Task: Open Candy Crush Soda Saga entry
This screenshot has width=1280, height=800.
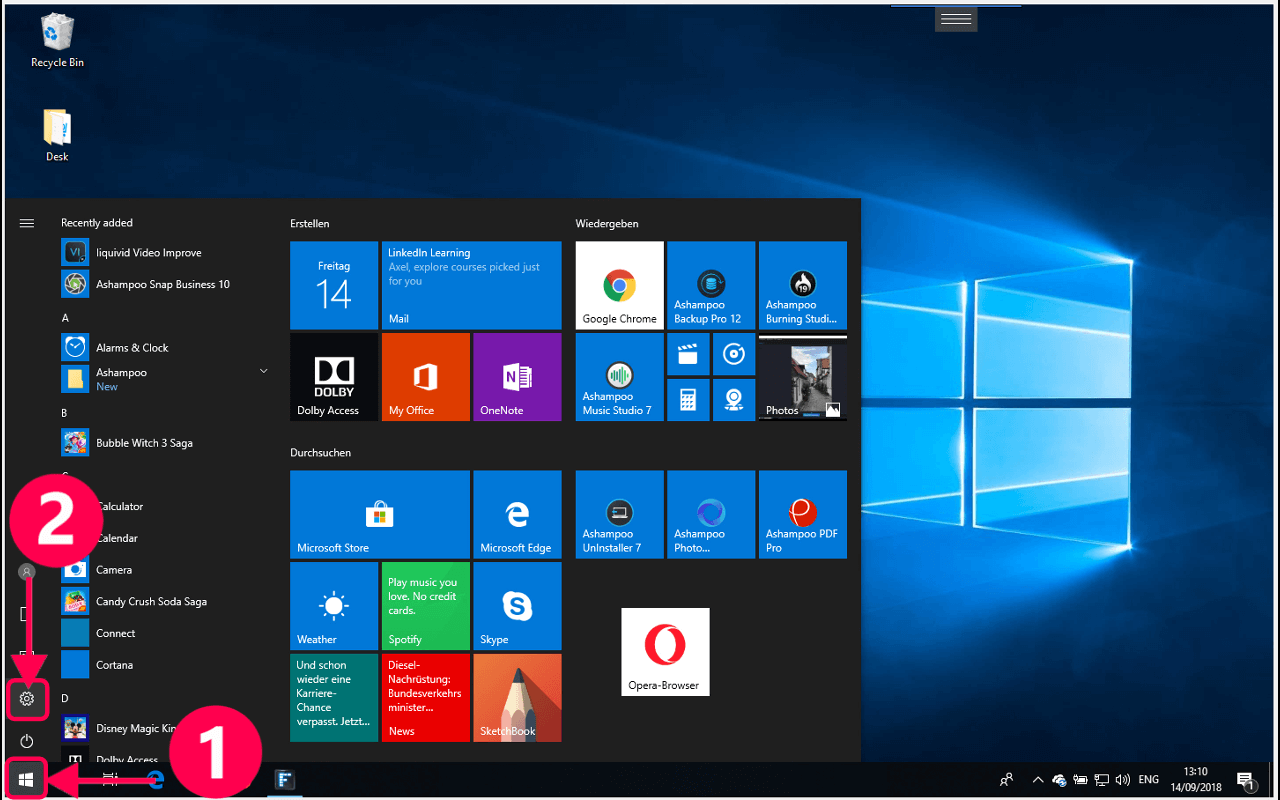Action: point(165,602)
